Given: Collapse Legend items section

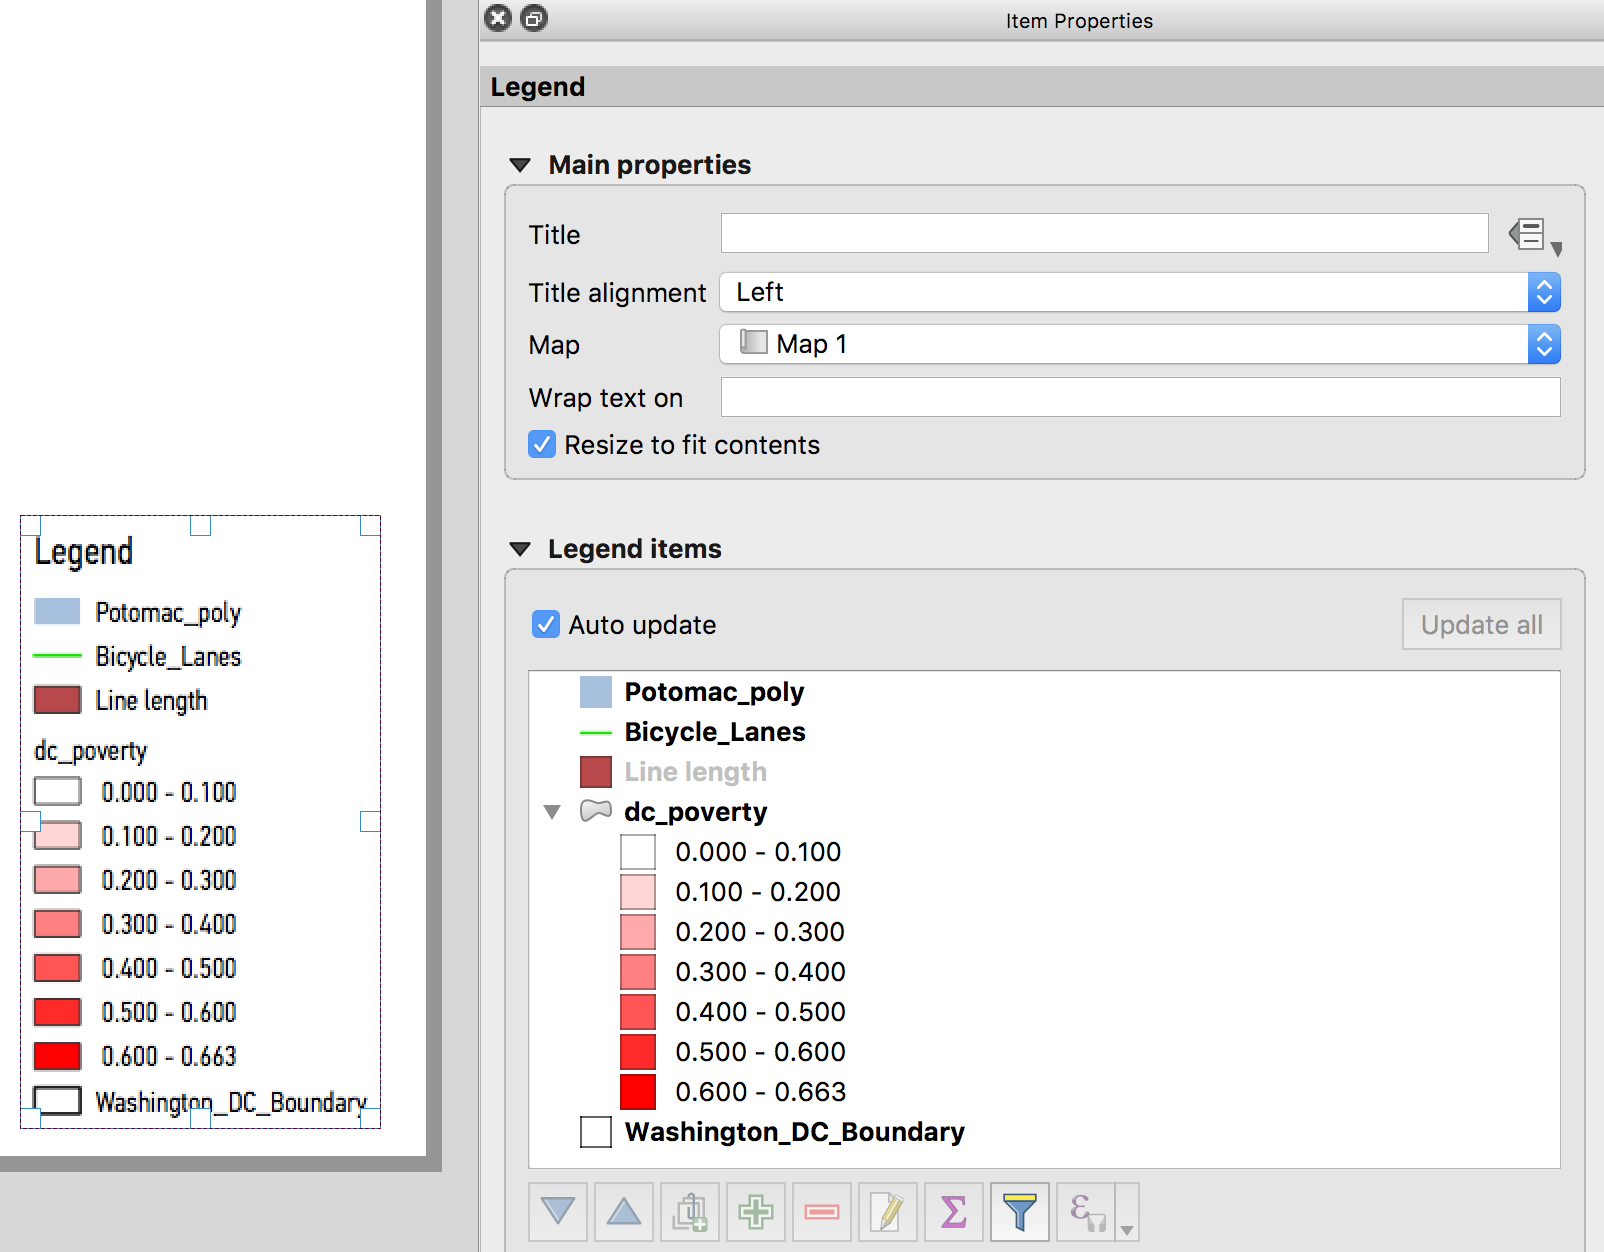Looking at the screenshot, I should [520, 549].
